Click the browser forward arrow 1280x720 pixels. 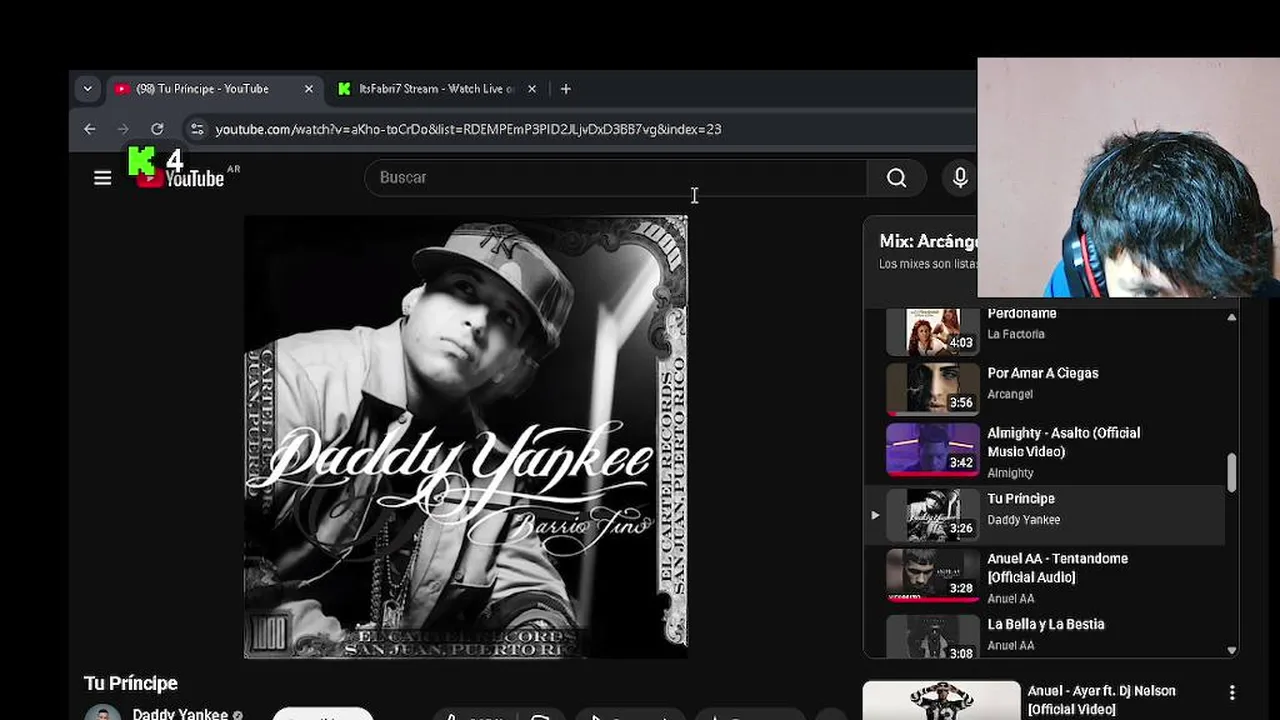pos(123,129)
